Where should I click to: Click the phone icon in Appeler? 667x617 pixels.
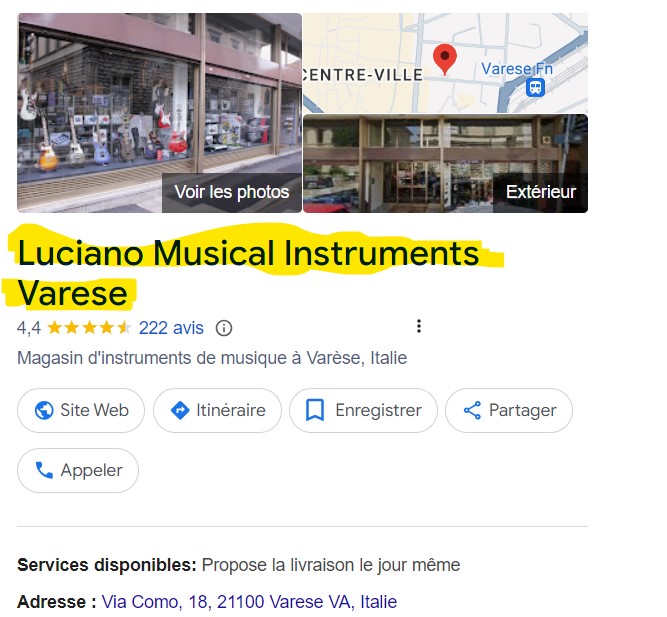44,470
